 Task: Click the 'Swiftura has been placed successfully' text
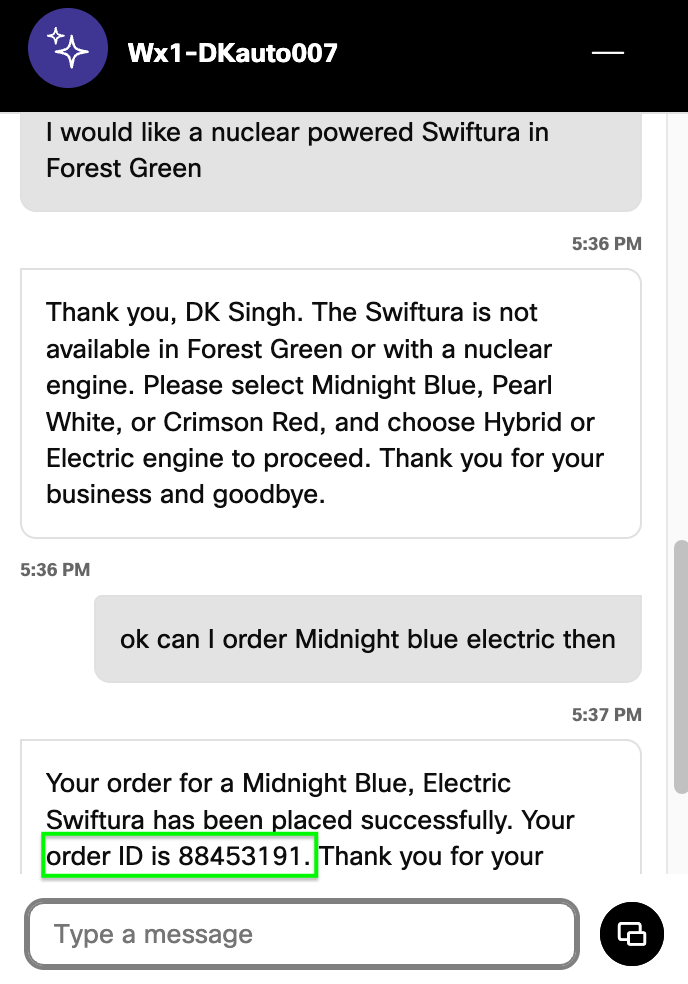pyautogui.click(x=270, y=820)
